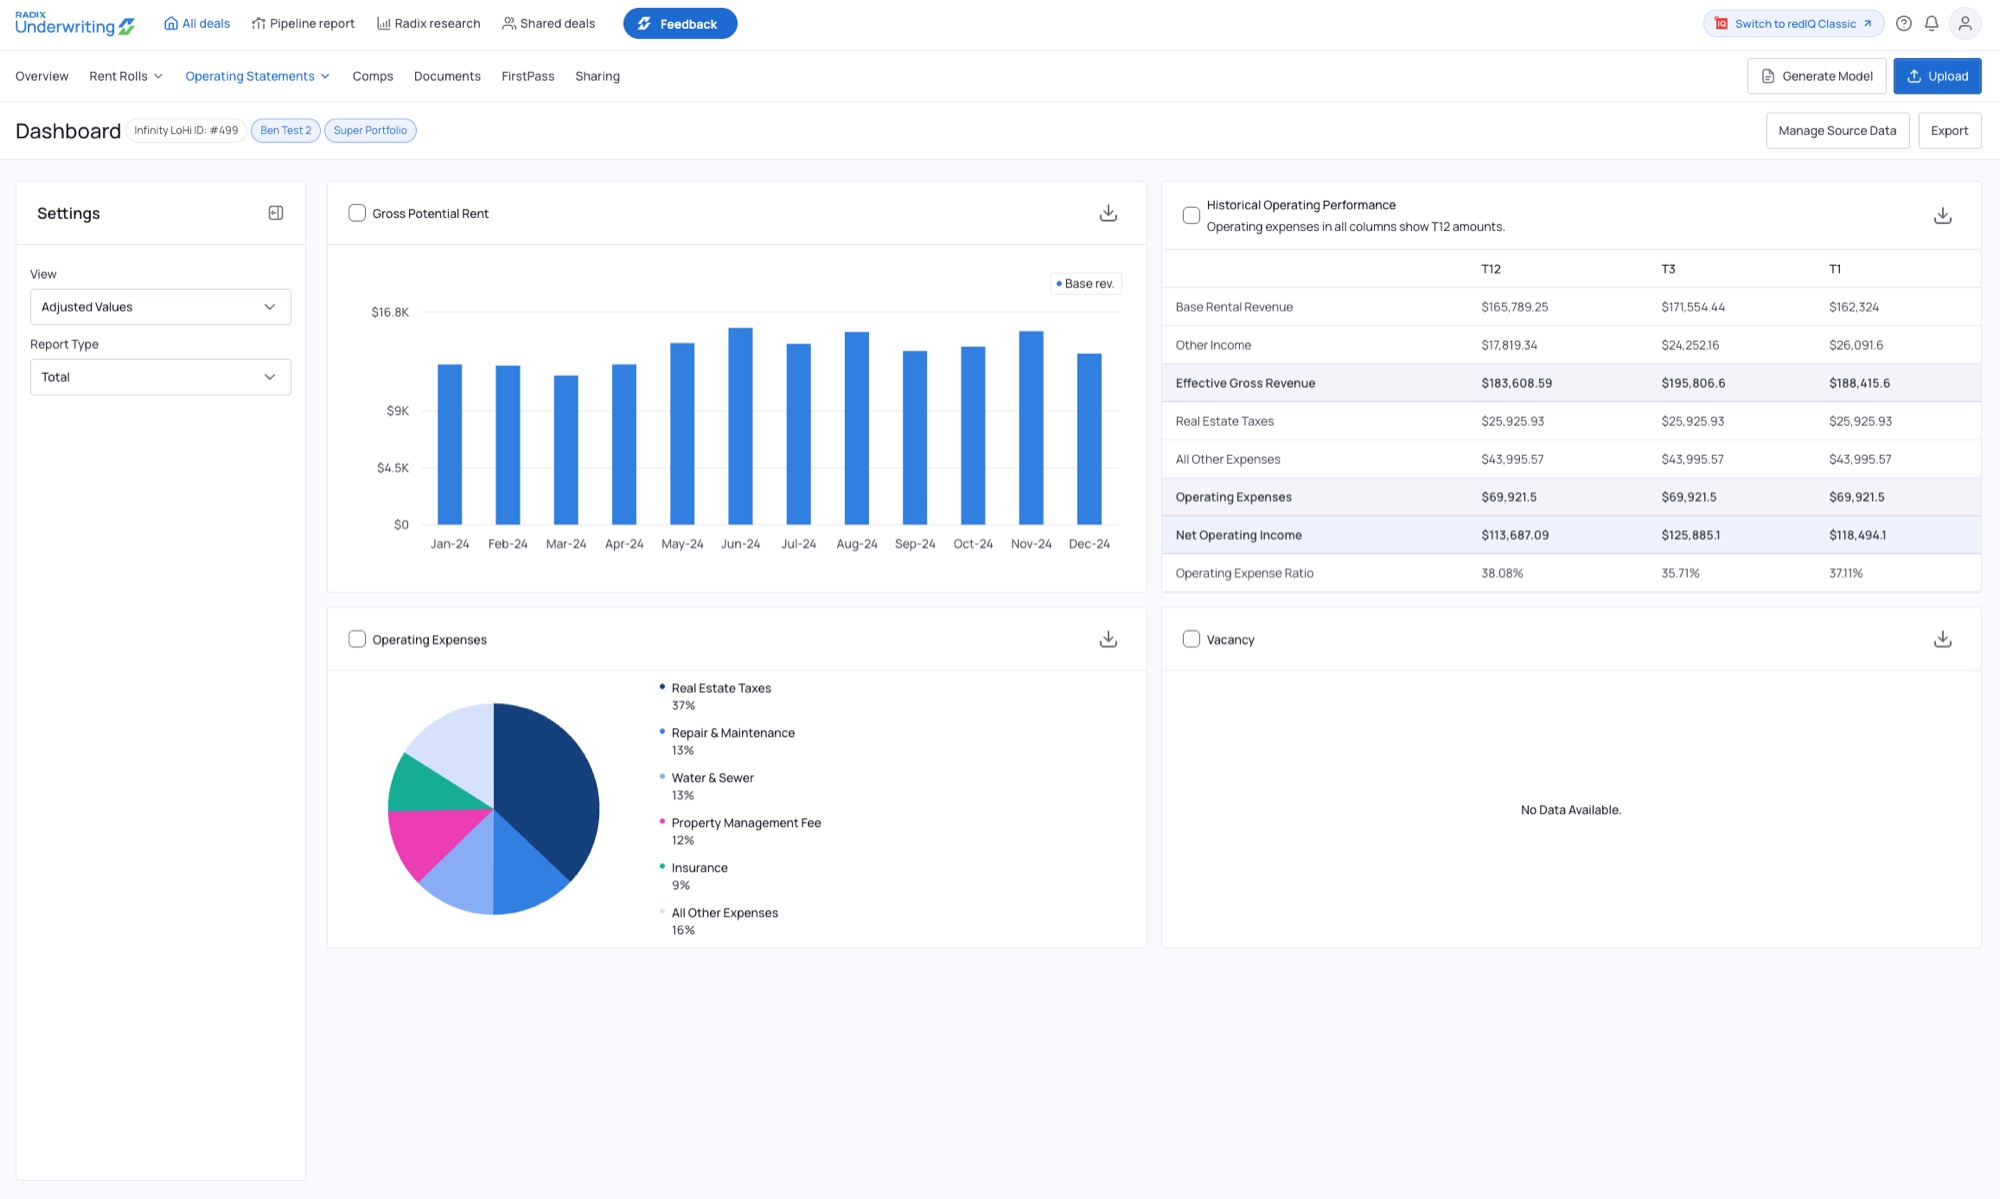Check the Gross Potential Rent checkbox

click(357, 213)
